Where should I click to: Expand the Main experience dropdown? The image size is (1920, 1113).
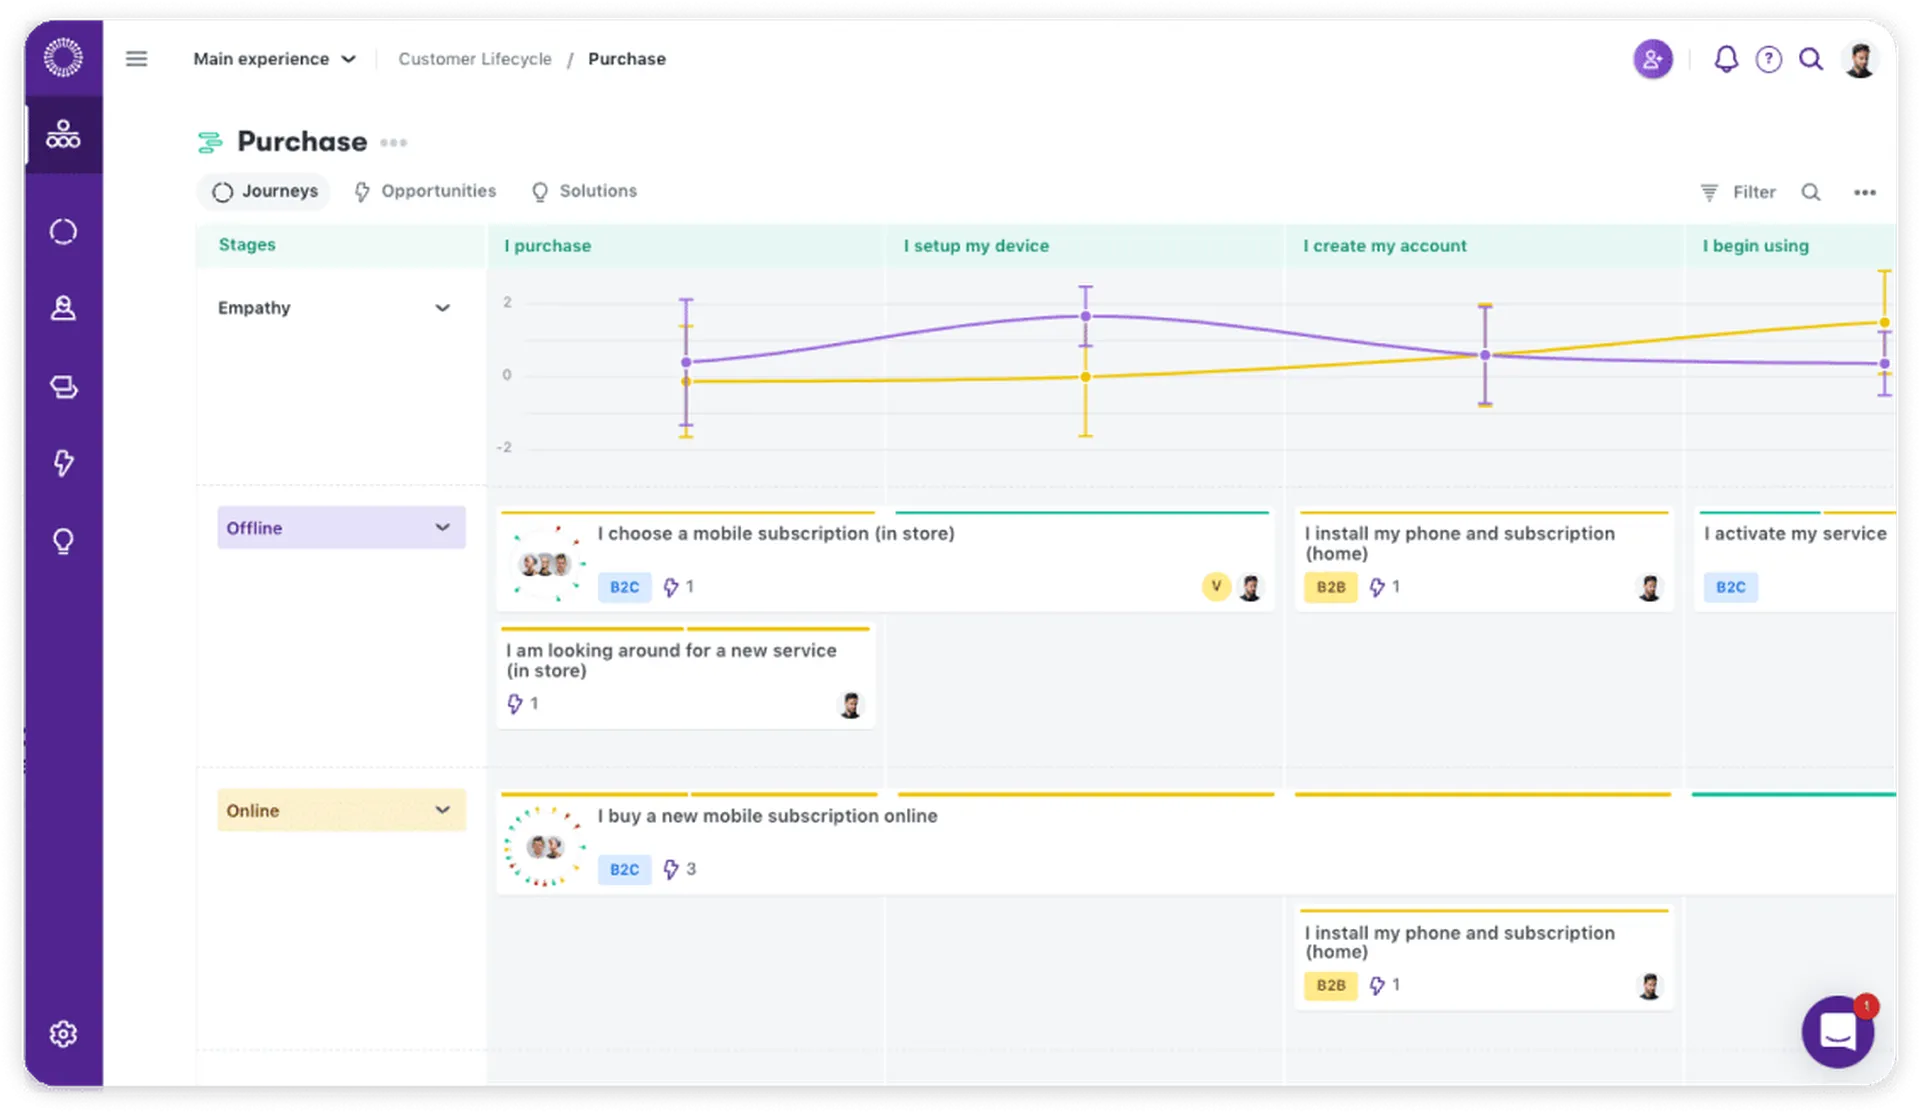pyautogui.click(x=274, y=59)
